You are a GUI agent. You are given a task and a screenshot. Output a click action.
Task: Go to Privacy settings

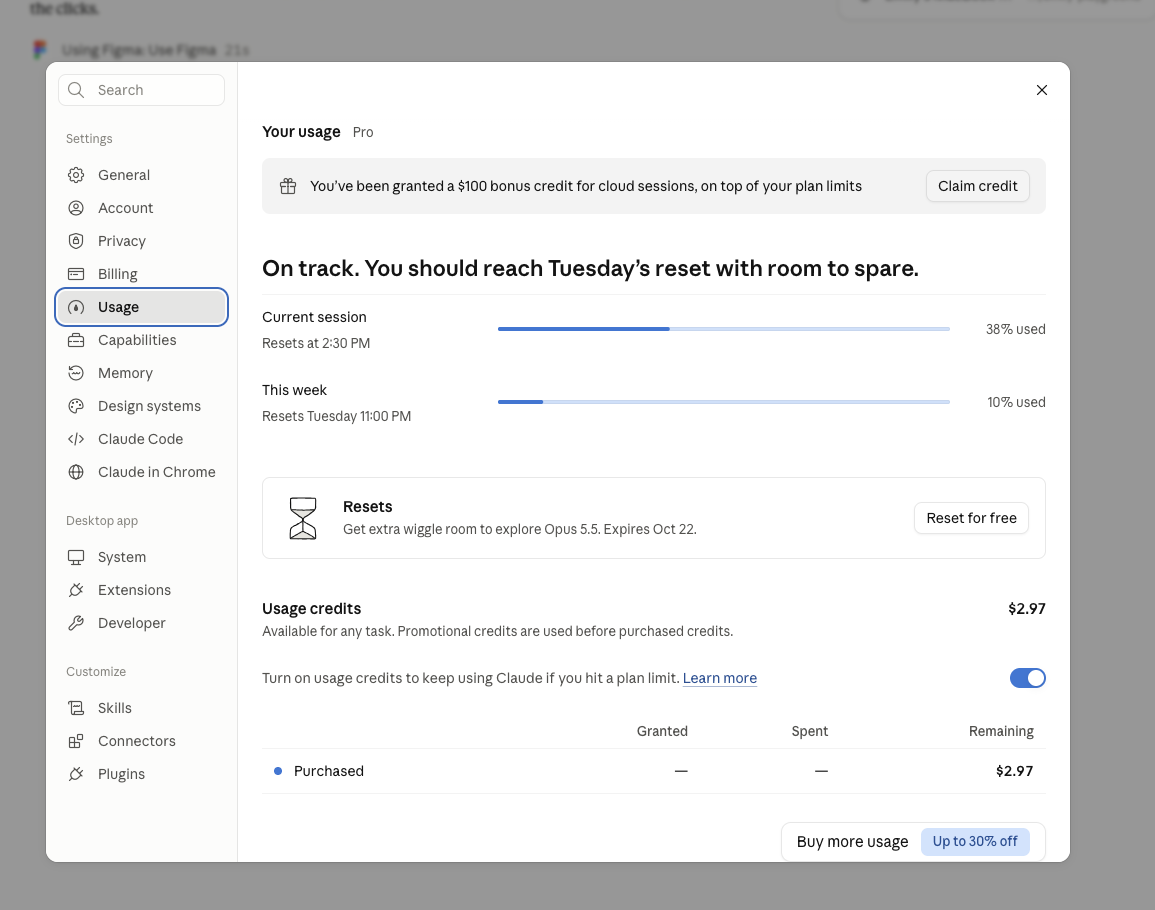tap(141, 241)
